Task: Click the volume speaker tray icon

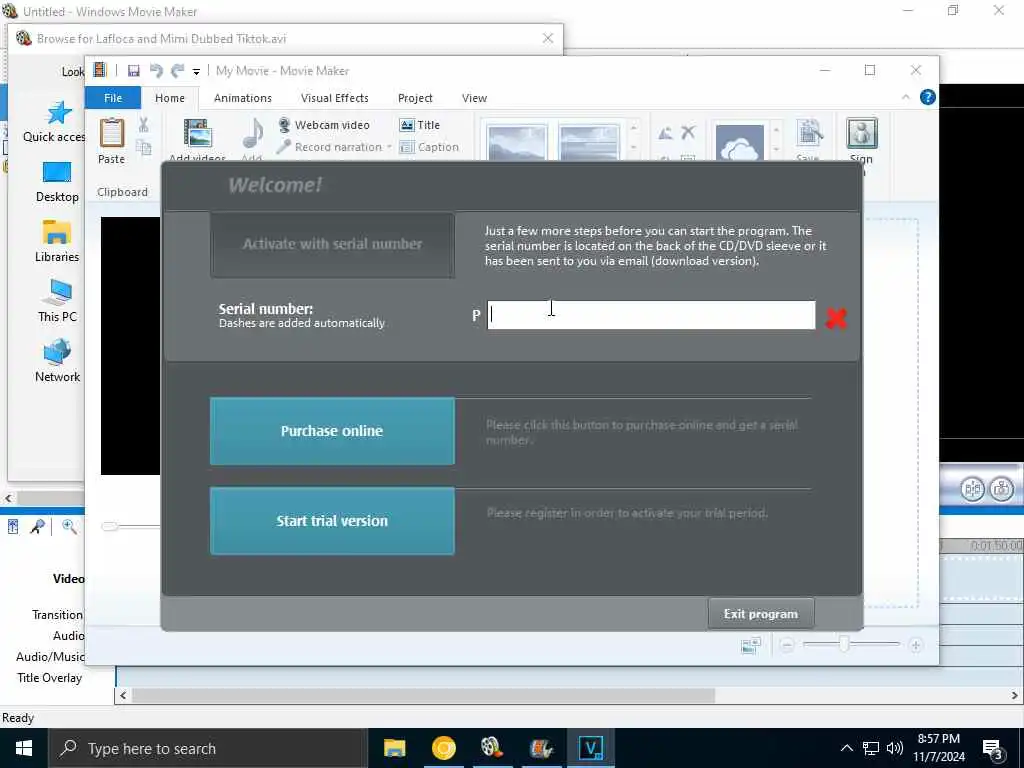Action: coord(895,748)
